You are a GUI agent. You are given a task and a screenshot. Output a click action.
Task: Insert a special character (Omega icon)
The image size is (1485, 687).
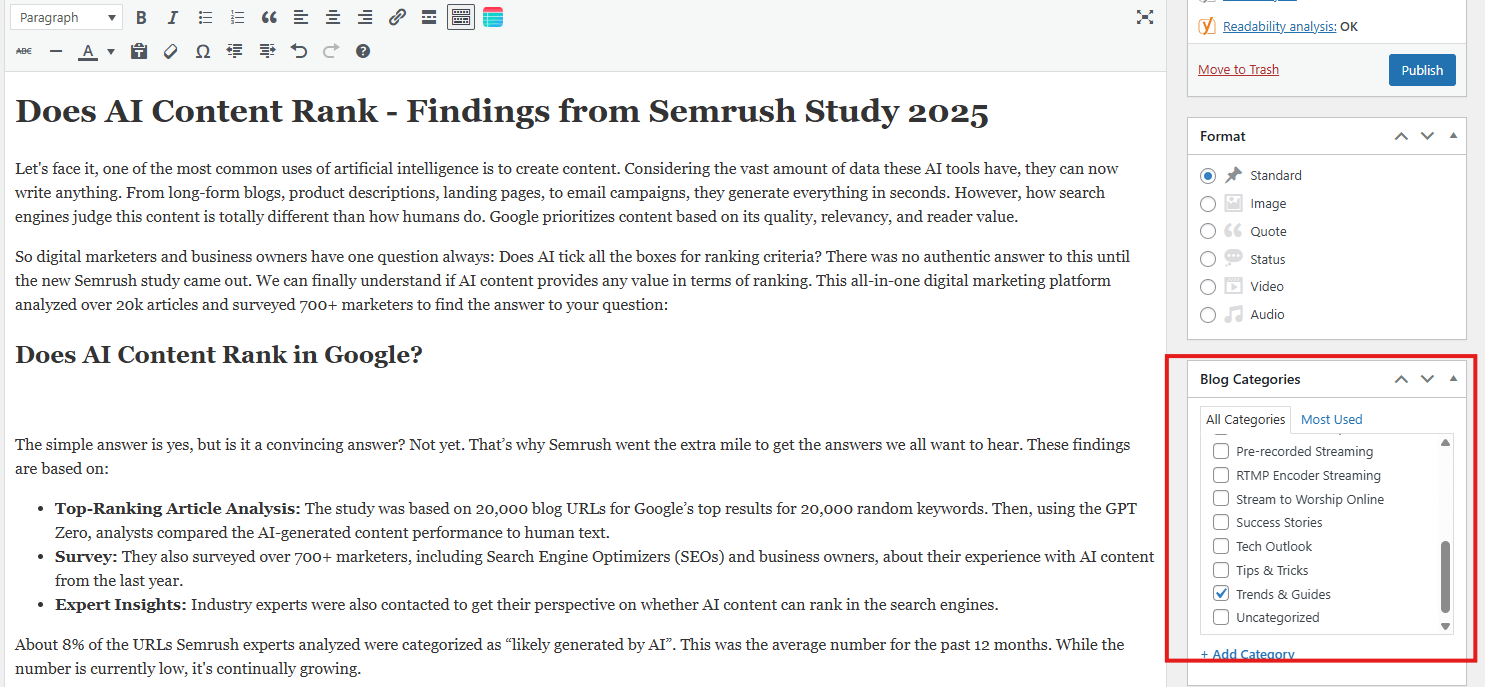coord(203,51)
